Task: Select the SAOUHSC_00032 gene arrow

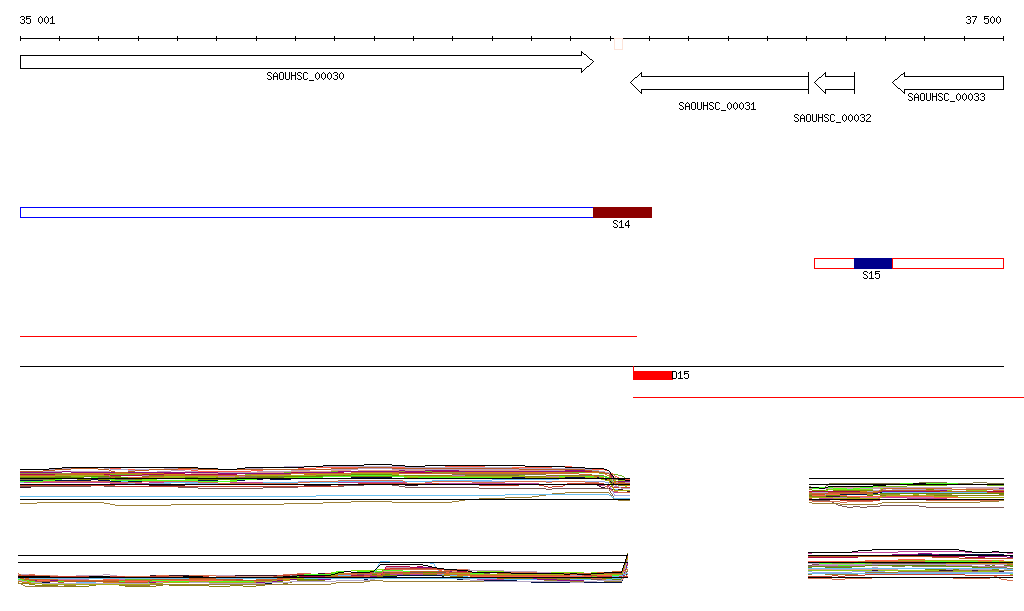Action: tap(834, 83)
